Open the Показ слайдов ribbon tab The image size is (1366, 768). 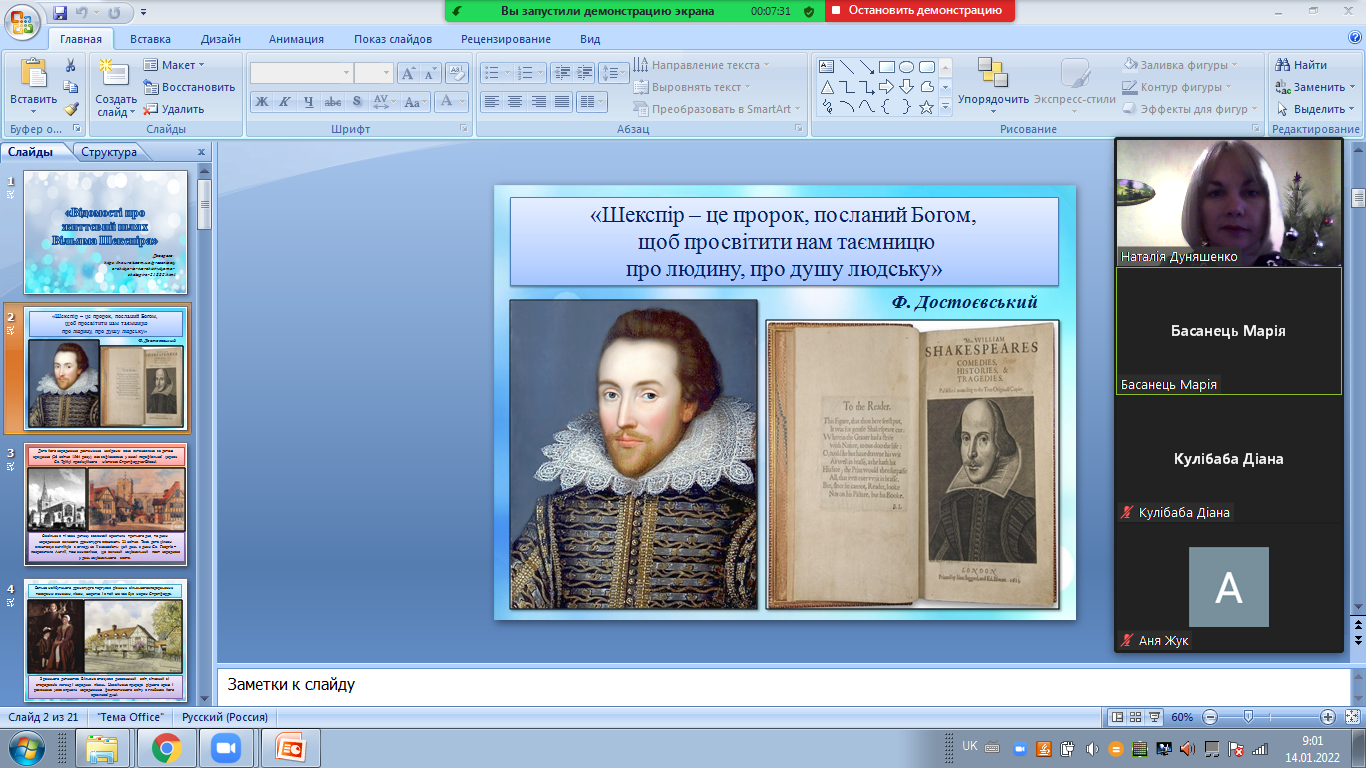point(393,39)
